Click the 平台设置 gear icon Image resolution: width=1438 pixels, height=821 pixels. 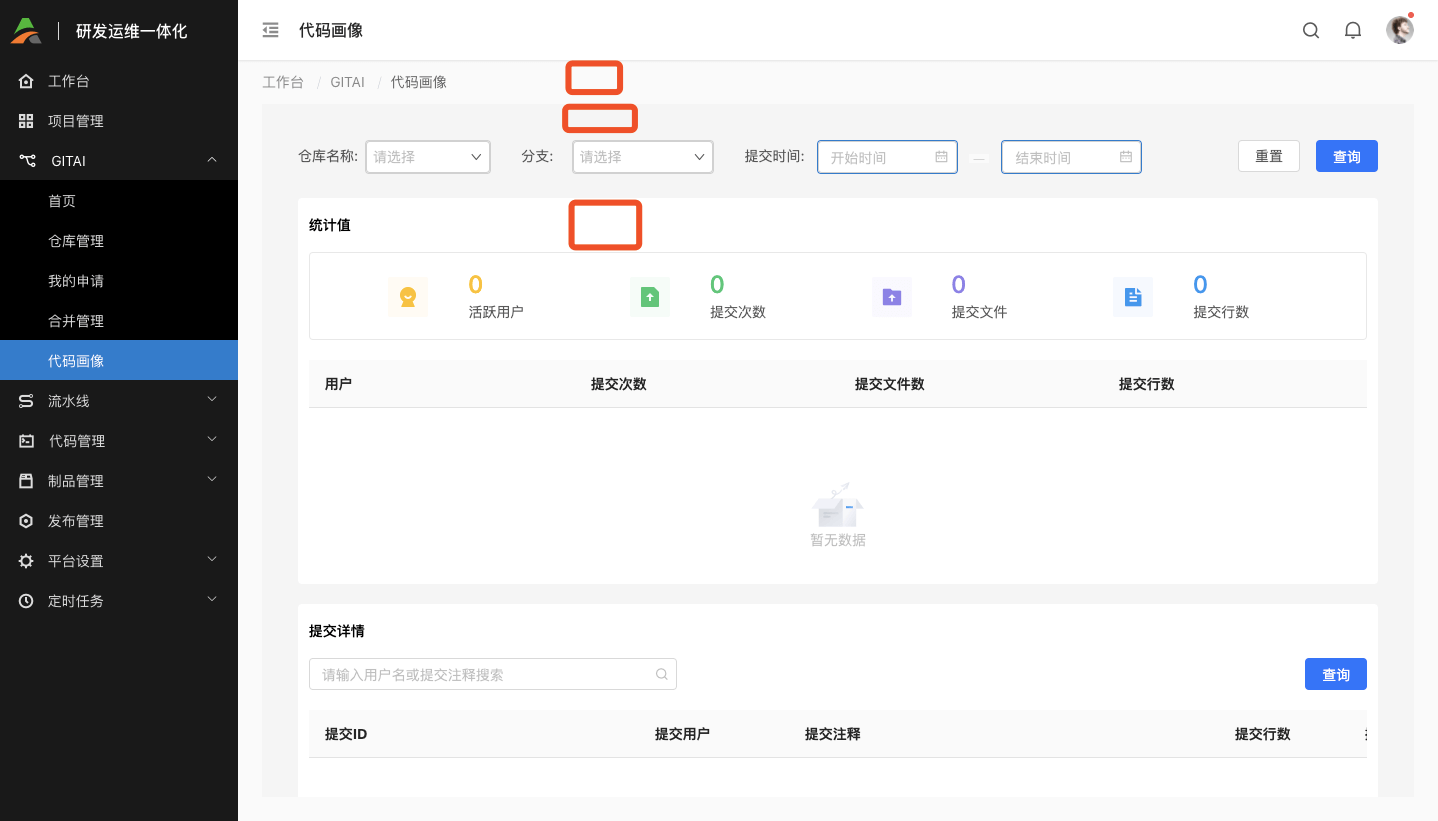(x=27, y=561)
